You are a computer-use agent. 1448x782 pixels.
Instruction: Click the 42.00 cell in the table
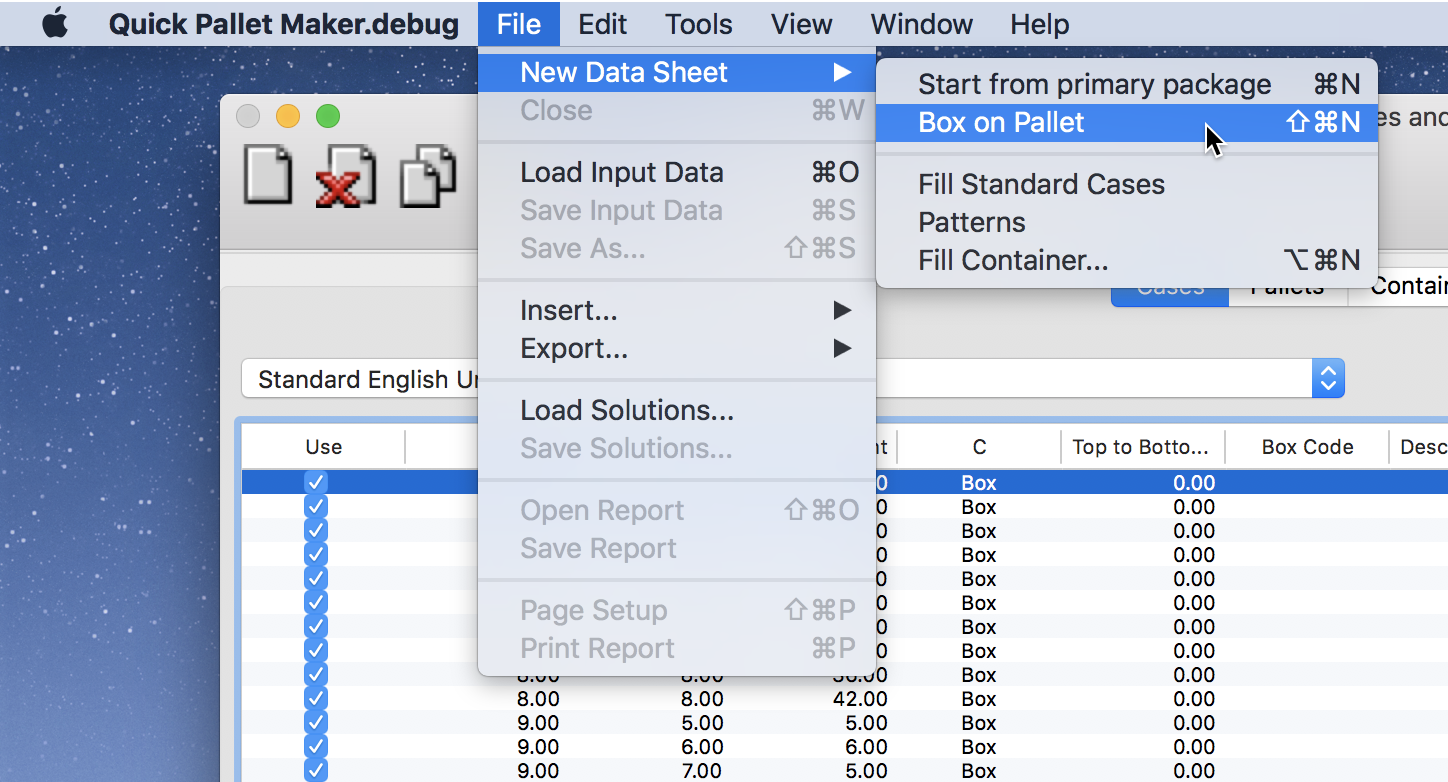coord(860,699)
